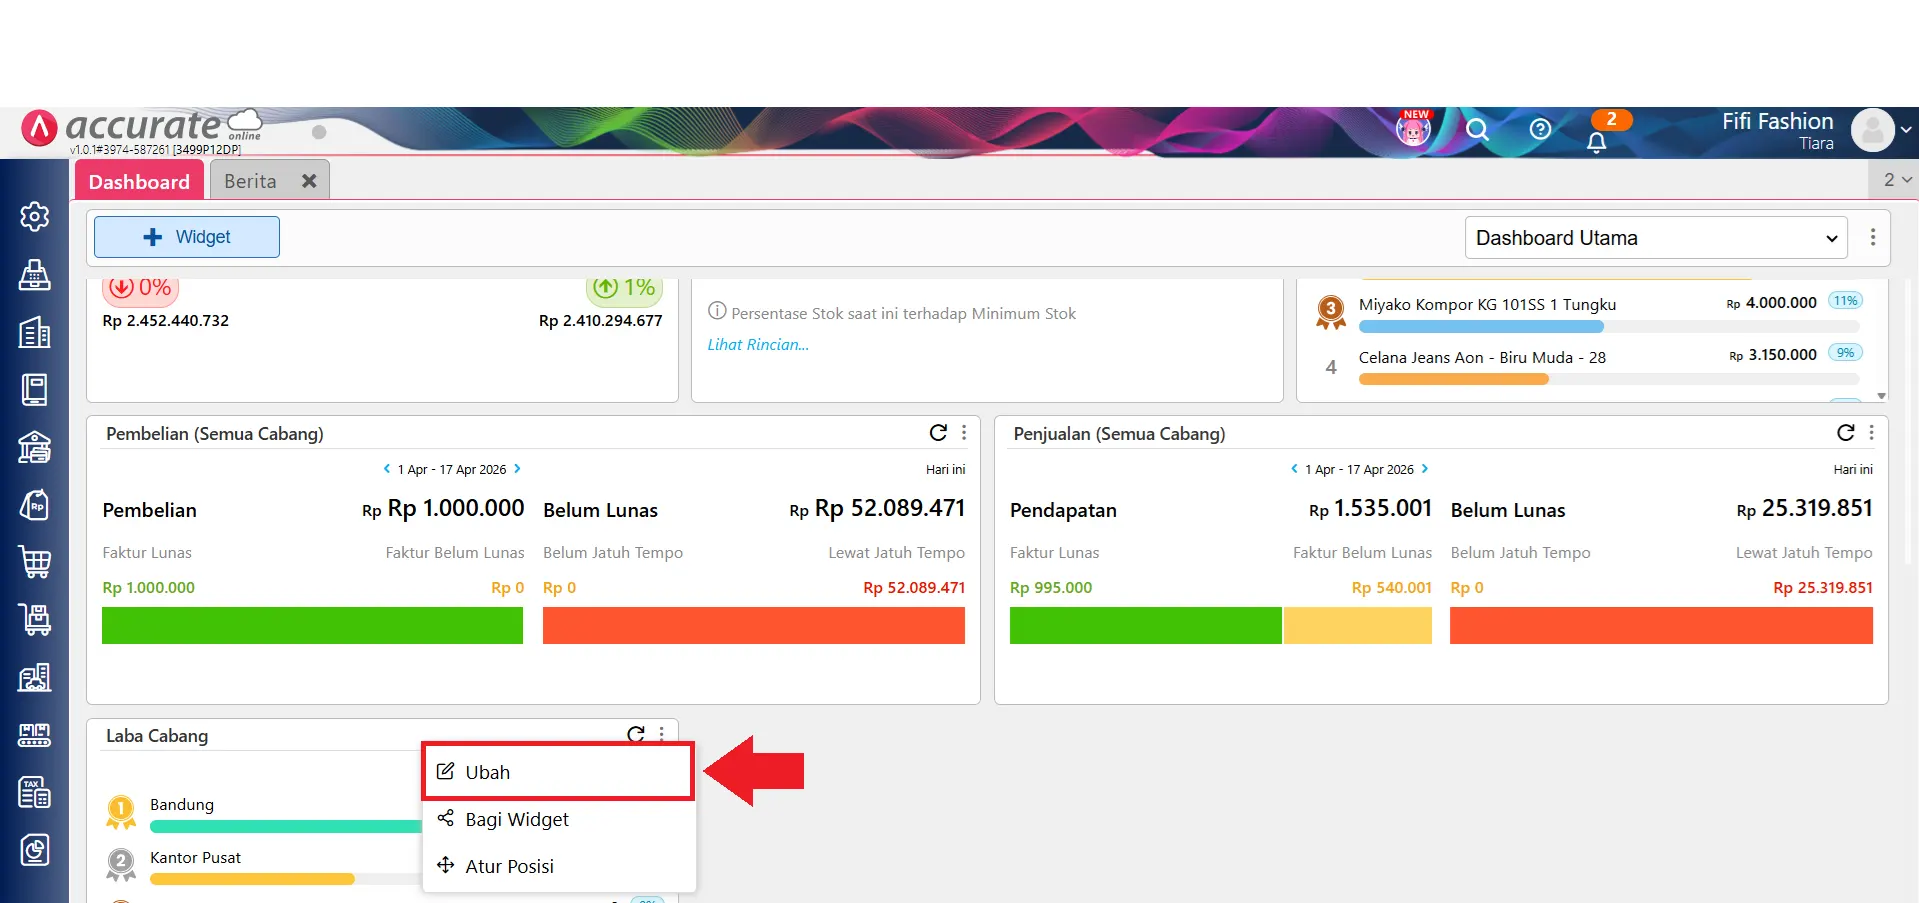Viewport: 1919px width, 903px height.
Task: Click the 9% badge on Celana Jeans row
Action: coord(1846,352)
